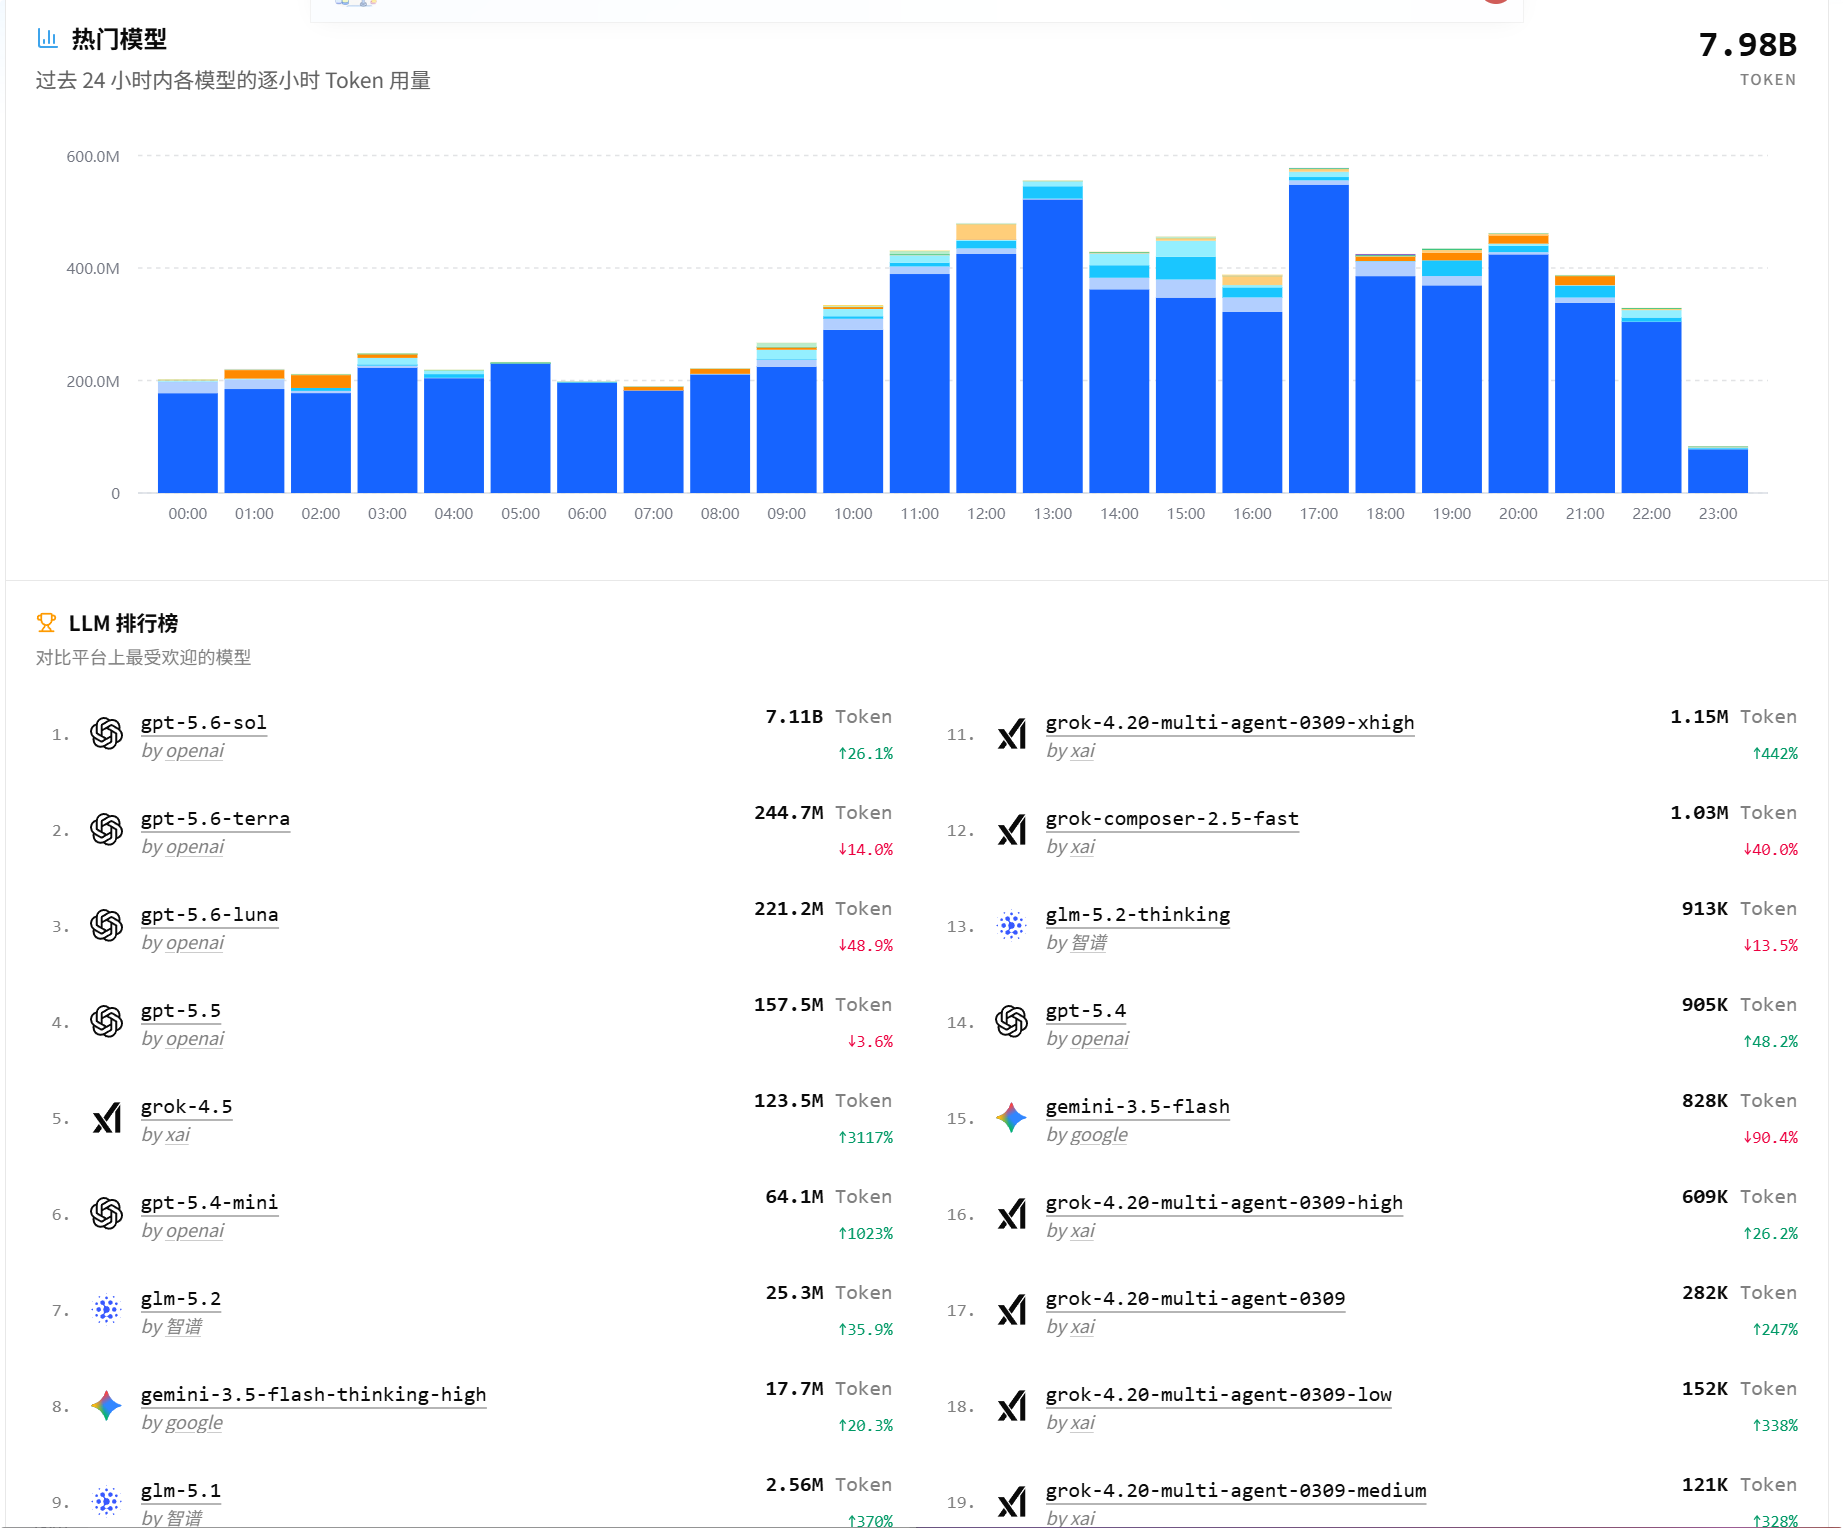This screenshot has height=1528, width=1843.
Task: Click the xAI logo for grok-composer-2.5-fast
Action: 1012,830
